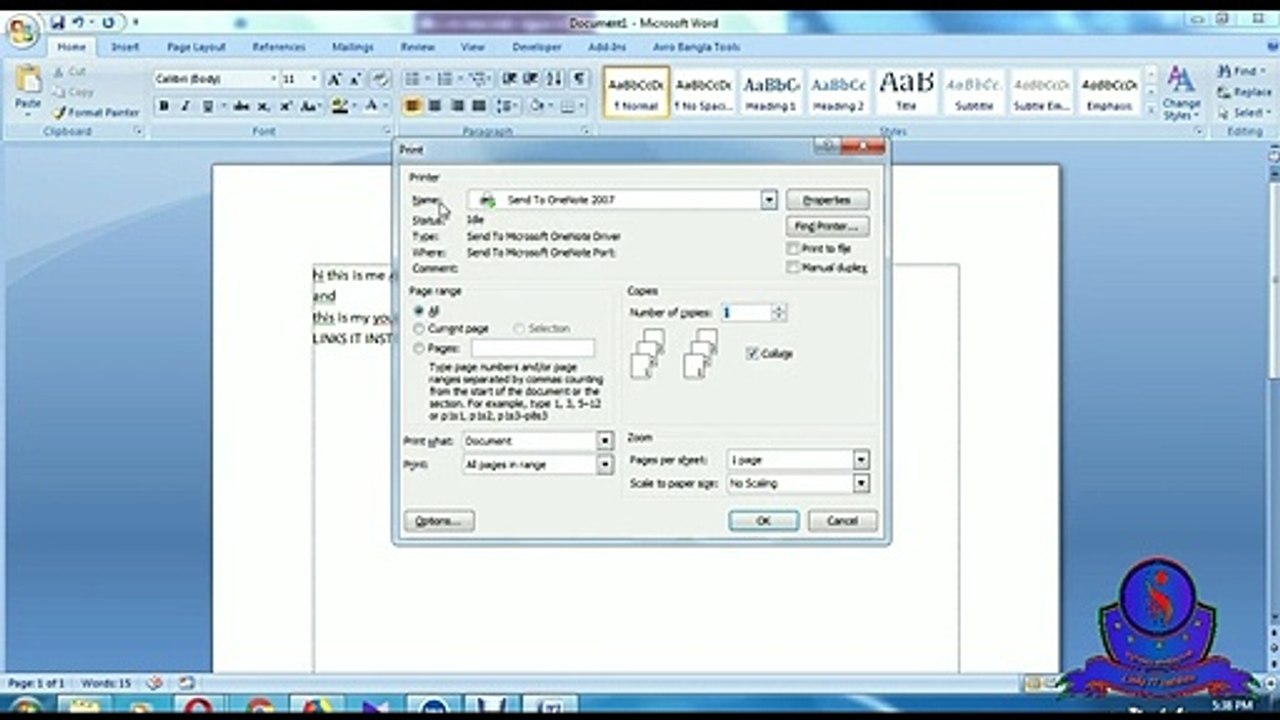Click Number of copies field
1280x720 pixels.
pyautogui.click(x=746, y=313)
